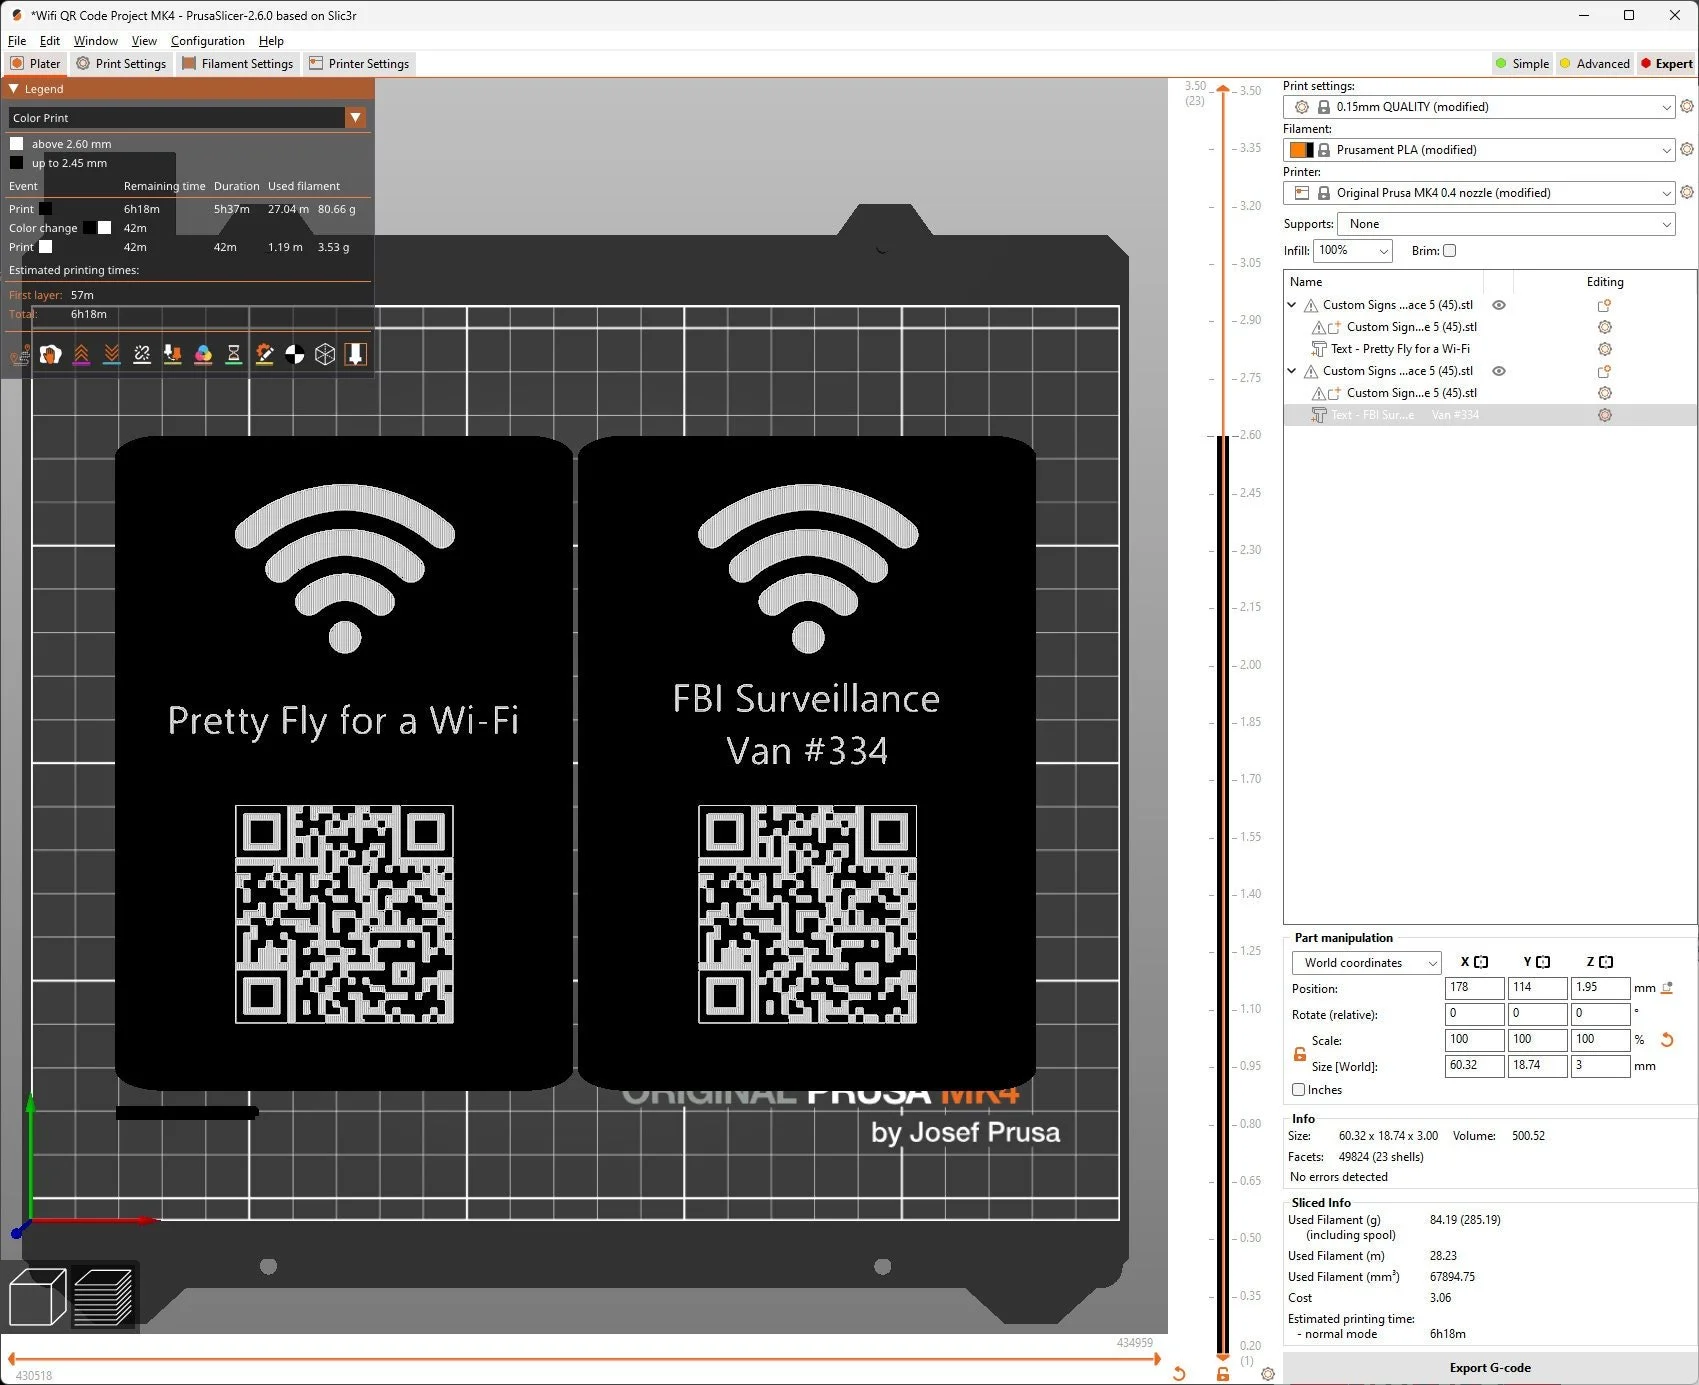
Task: Reset scale with the orange arrow icon
Action: coord(1667,1040)
